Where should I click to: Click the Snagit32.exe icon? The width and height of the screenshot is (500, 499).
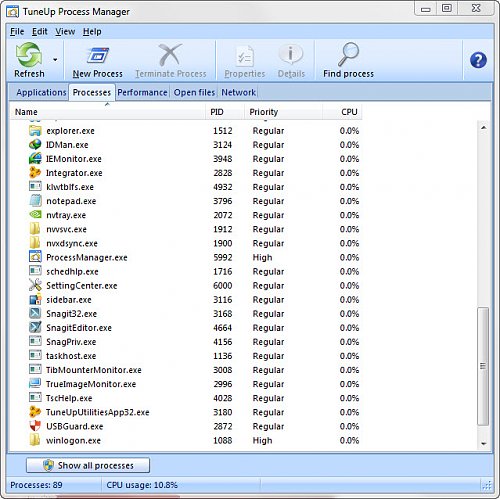tap(35, 313)
